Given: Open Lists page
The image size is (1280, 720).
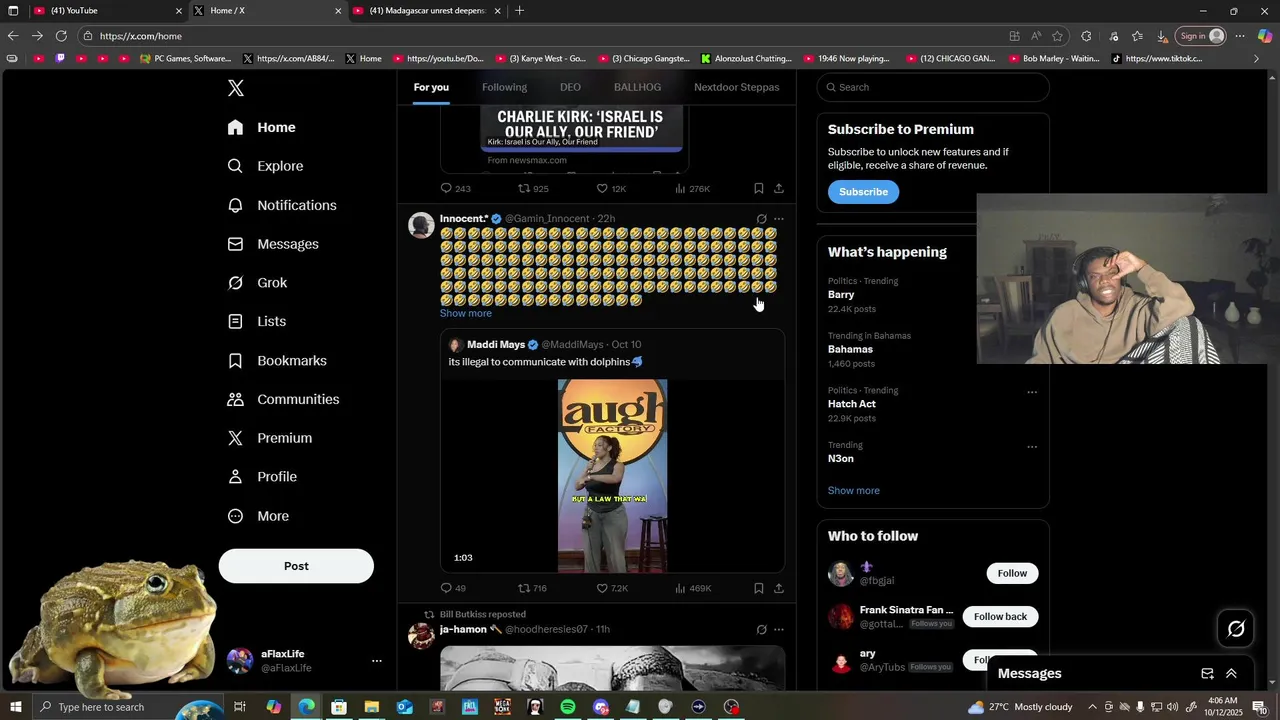Looking at the screenshot, I should (x=257, y=321).
